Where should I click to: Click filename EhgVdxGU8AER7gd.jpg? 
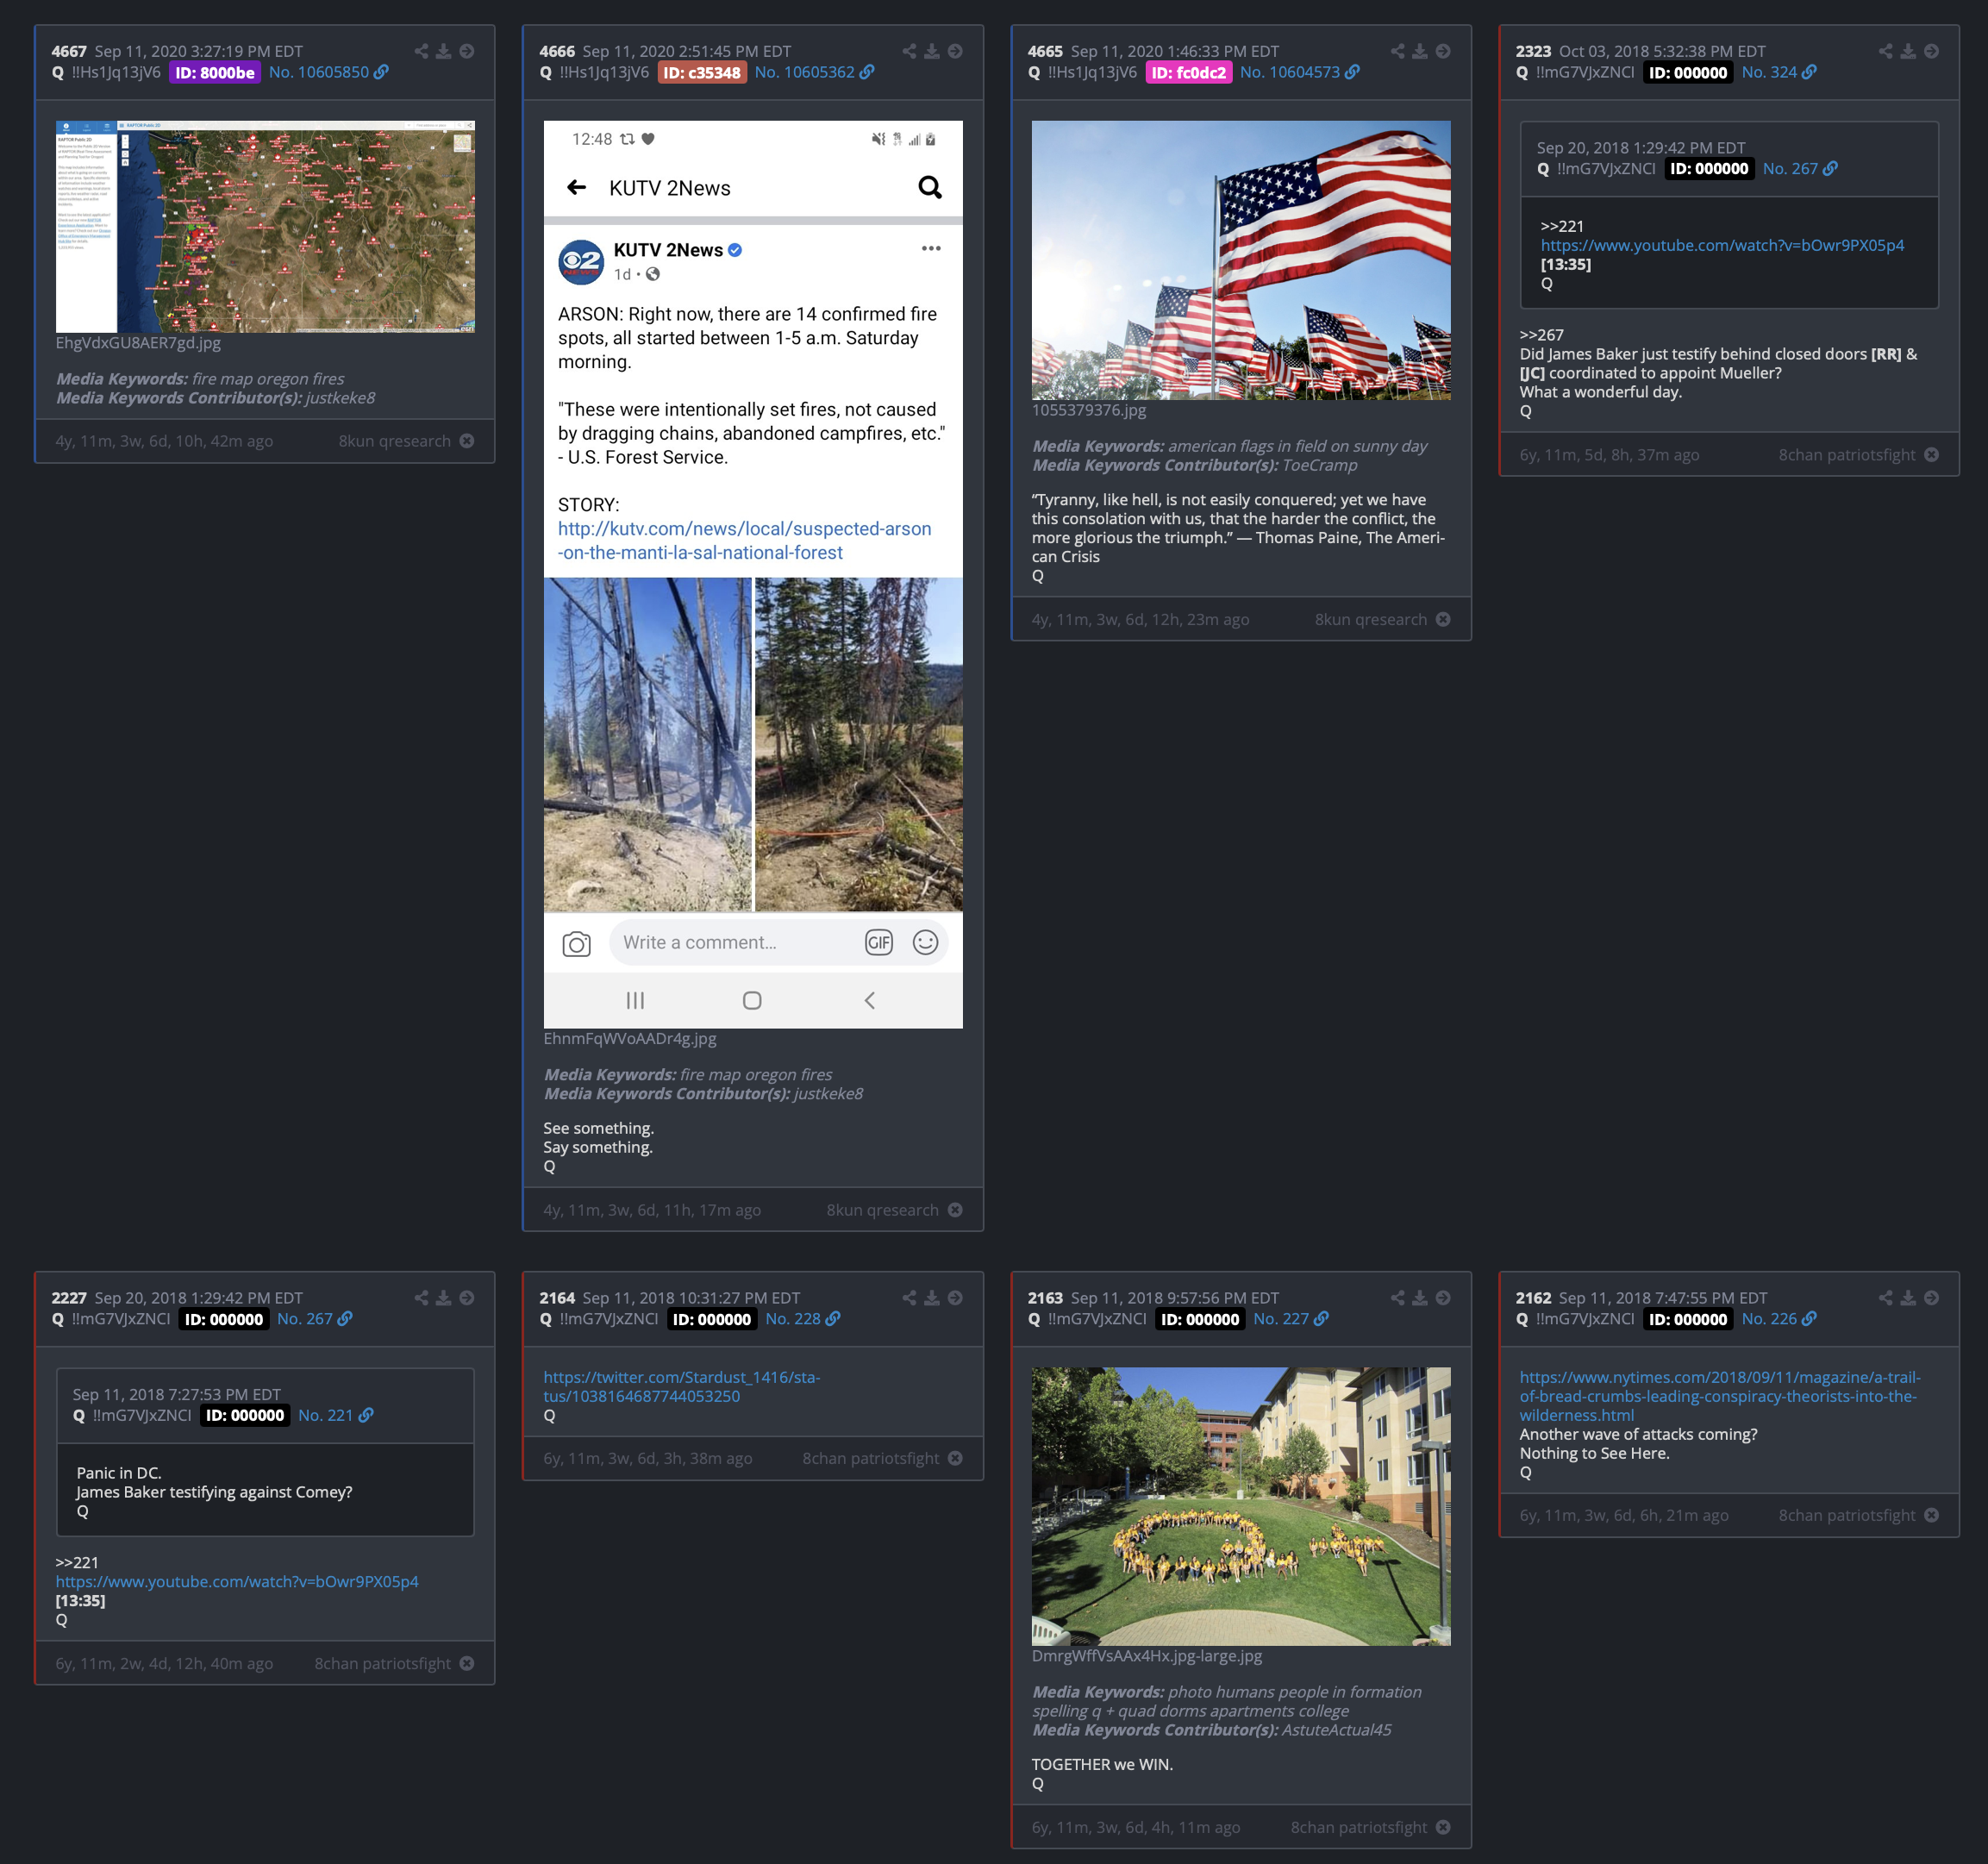point(139,343)
